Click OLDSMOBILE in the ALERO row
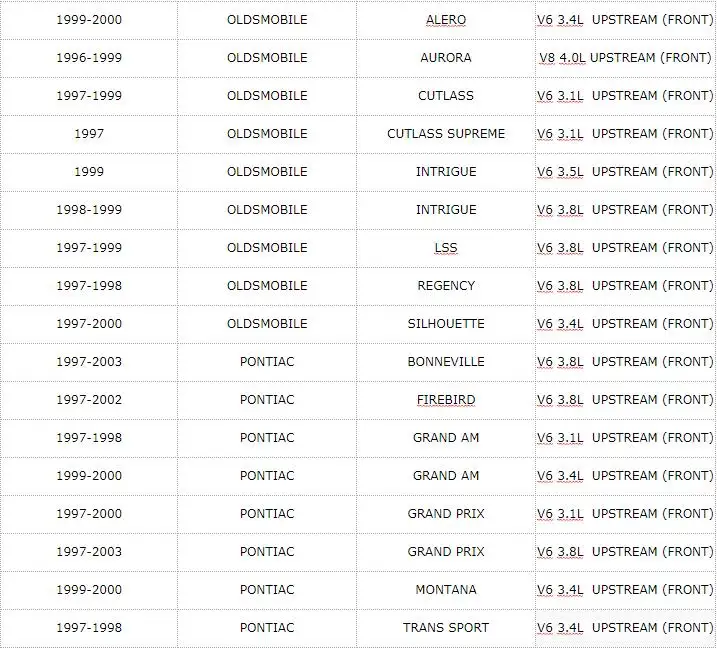717x649 pixels. tap(267, 20)
